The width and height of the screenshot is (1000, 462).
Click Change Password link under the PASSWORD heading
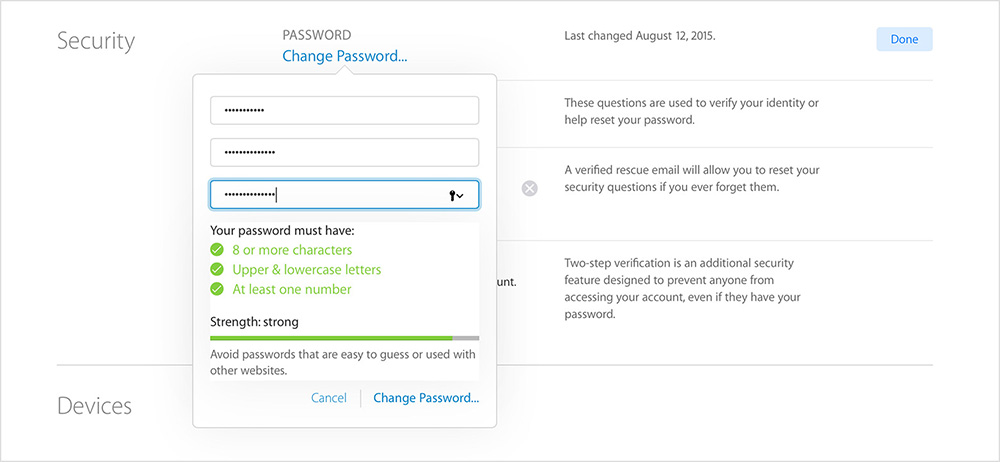(344, 56)
